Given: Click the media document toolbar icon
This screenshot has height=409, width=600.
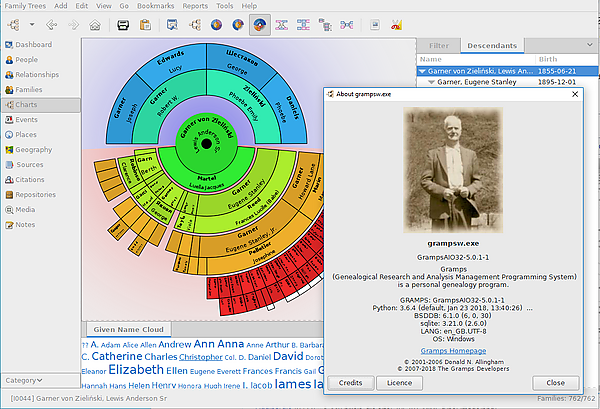Looking at the screenshot, I should 375,25.
